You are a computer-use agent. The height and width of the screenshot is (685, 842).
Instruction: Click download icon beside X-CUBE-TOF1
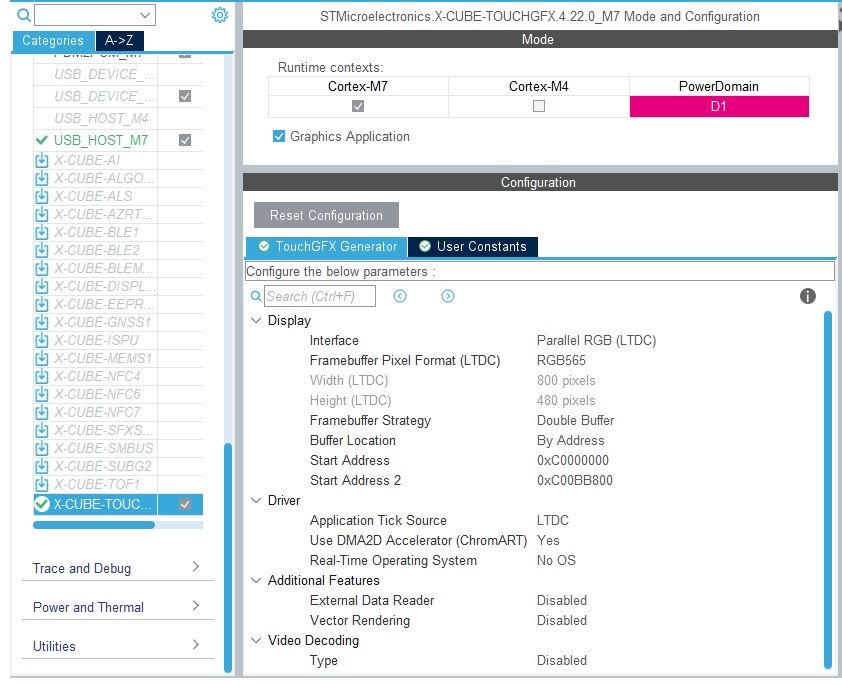(41, 484)
